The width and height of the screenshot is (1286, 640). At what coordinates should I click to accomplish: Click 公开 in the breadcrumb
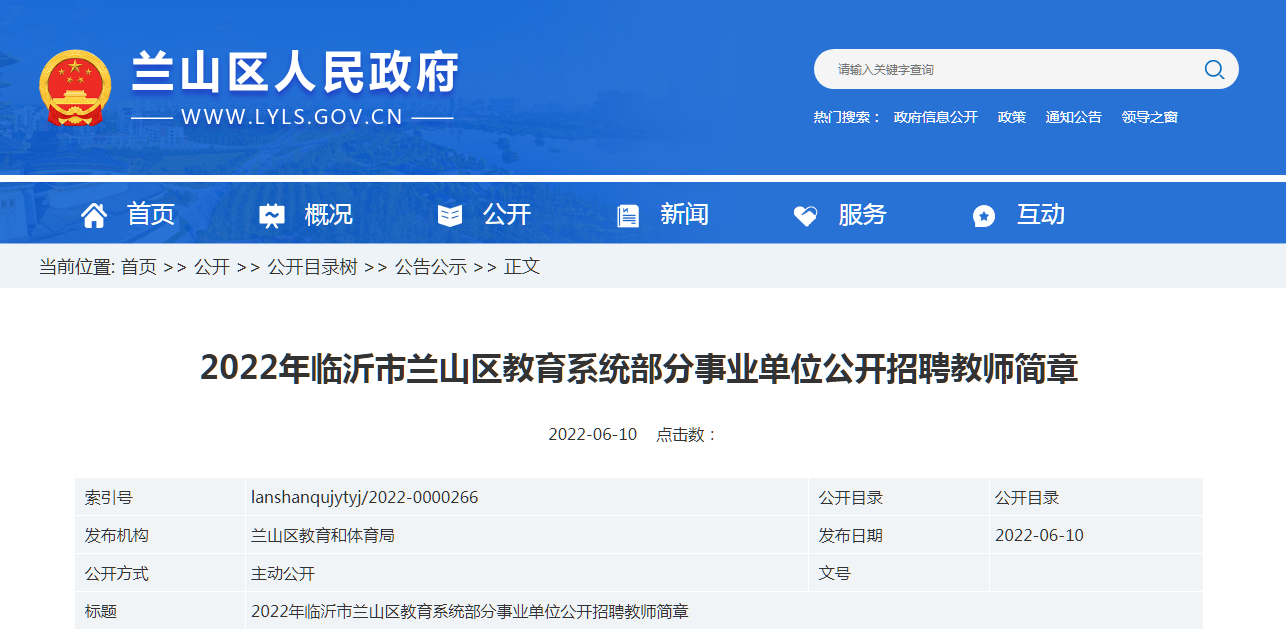click(x=212, y=267)
